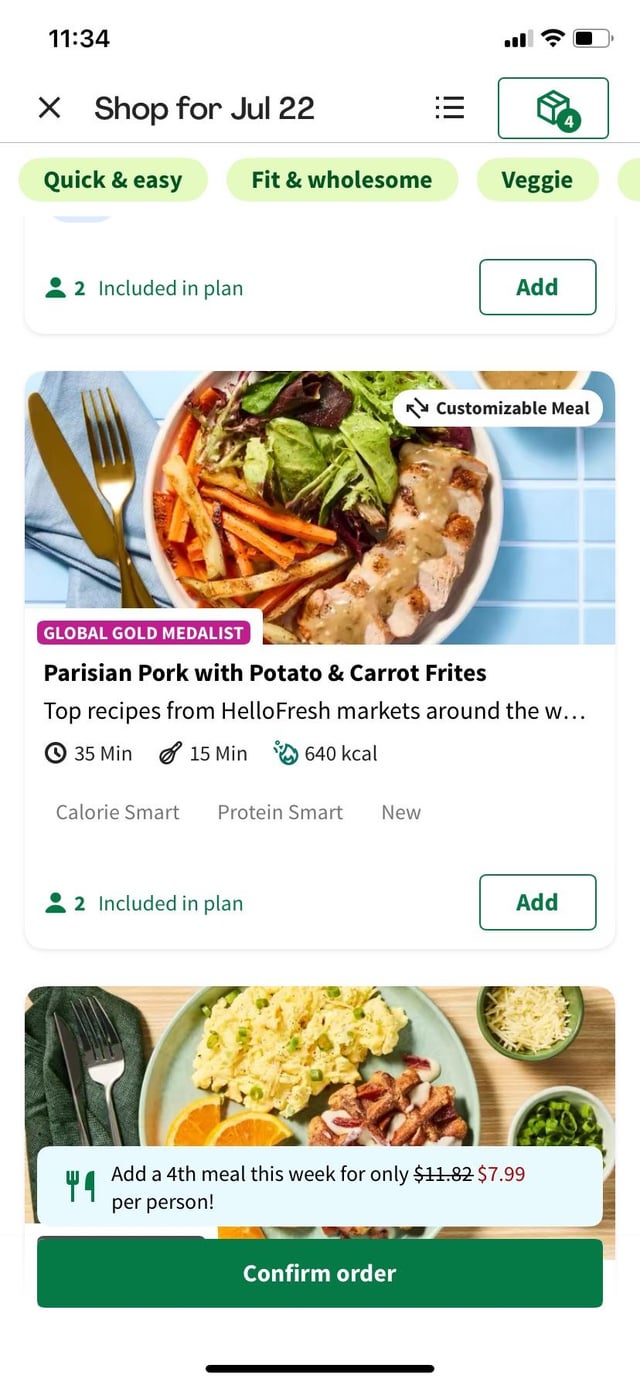Tap the 35 Min clock icon

pos(56,754)
